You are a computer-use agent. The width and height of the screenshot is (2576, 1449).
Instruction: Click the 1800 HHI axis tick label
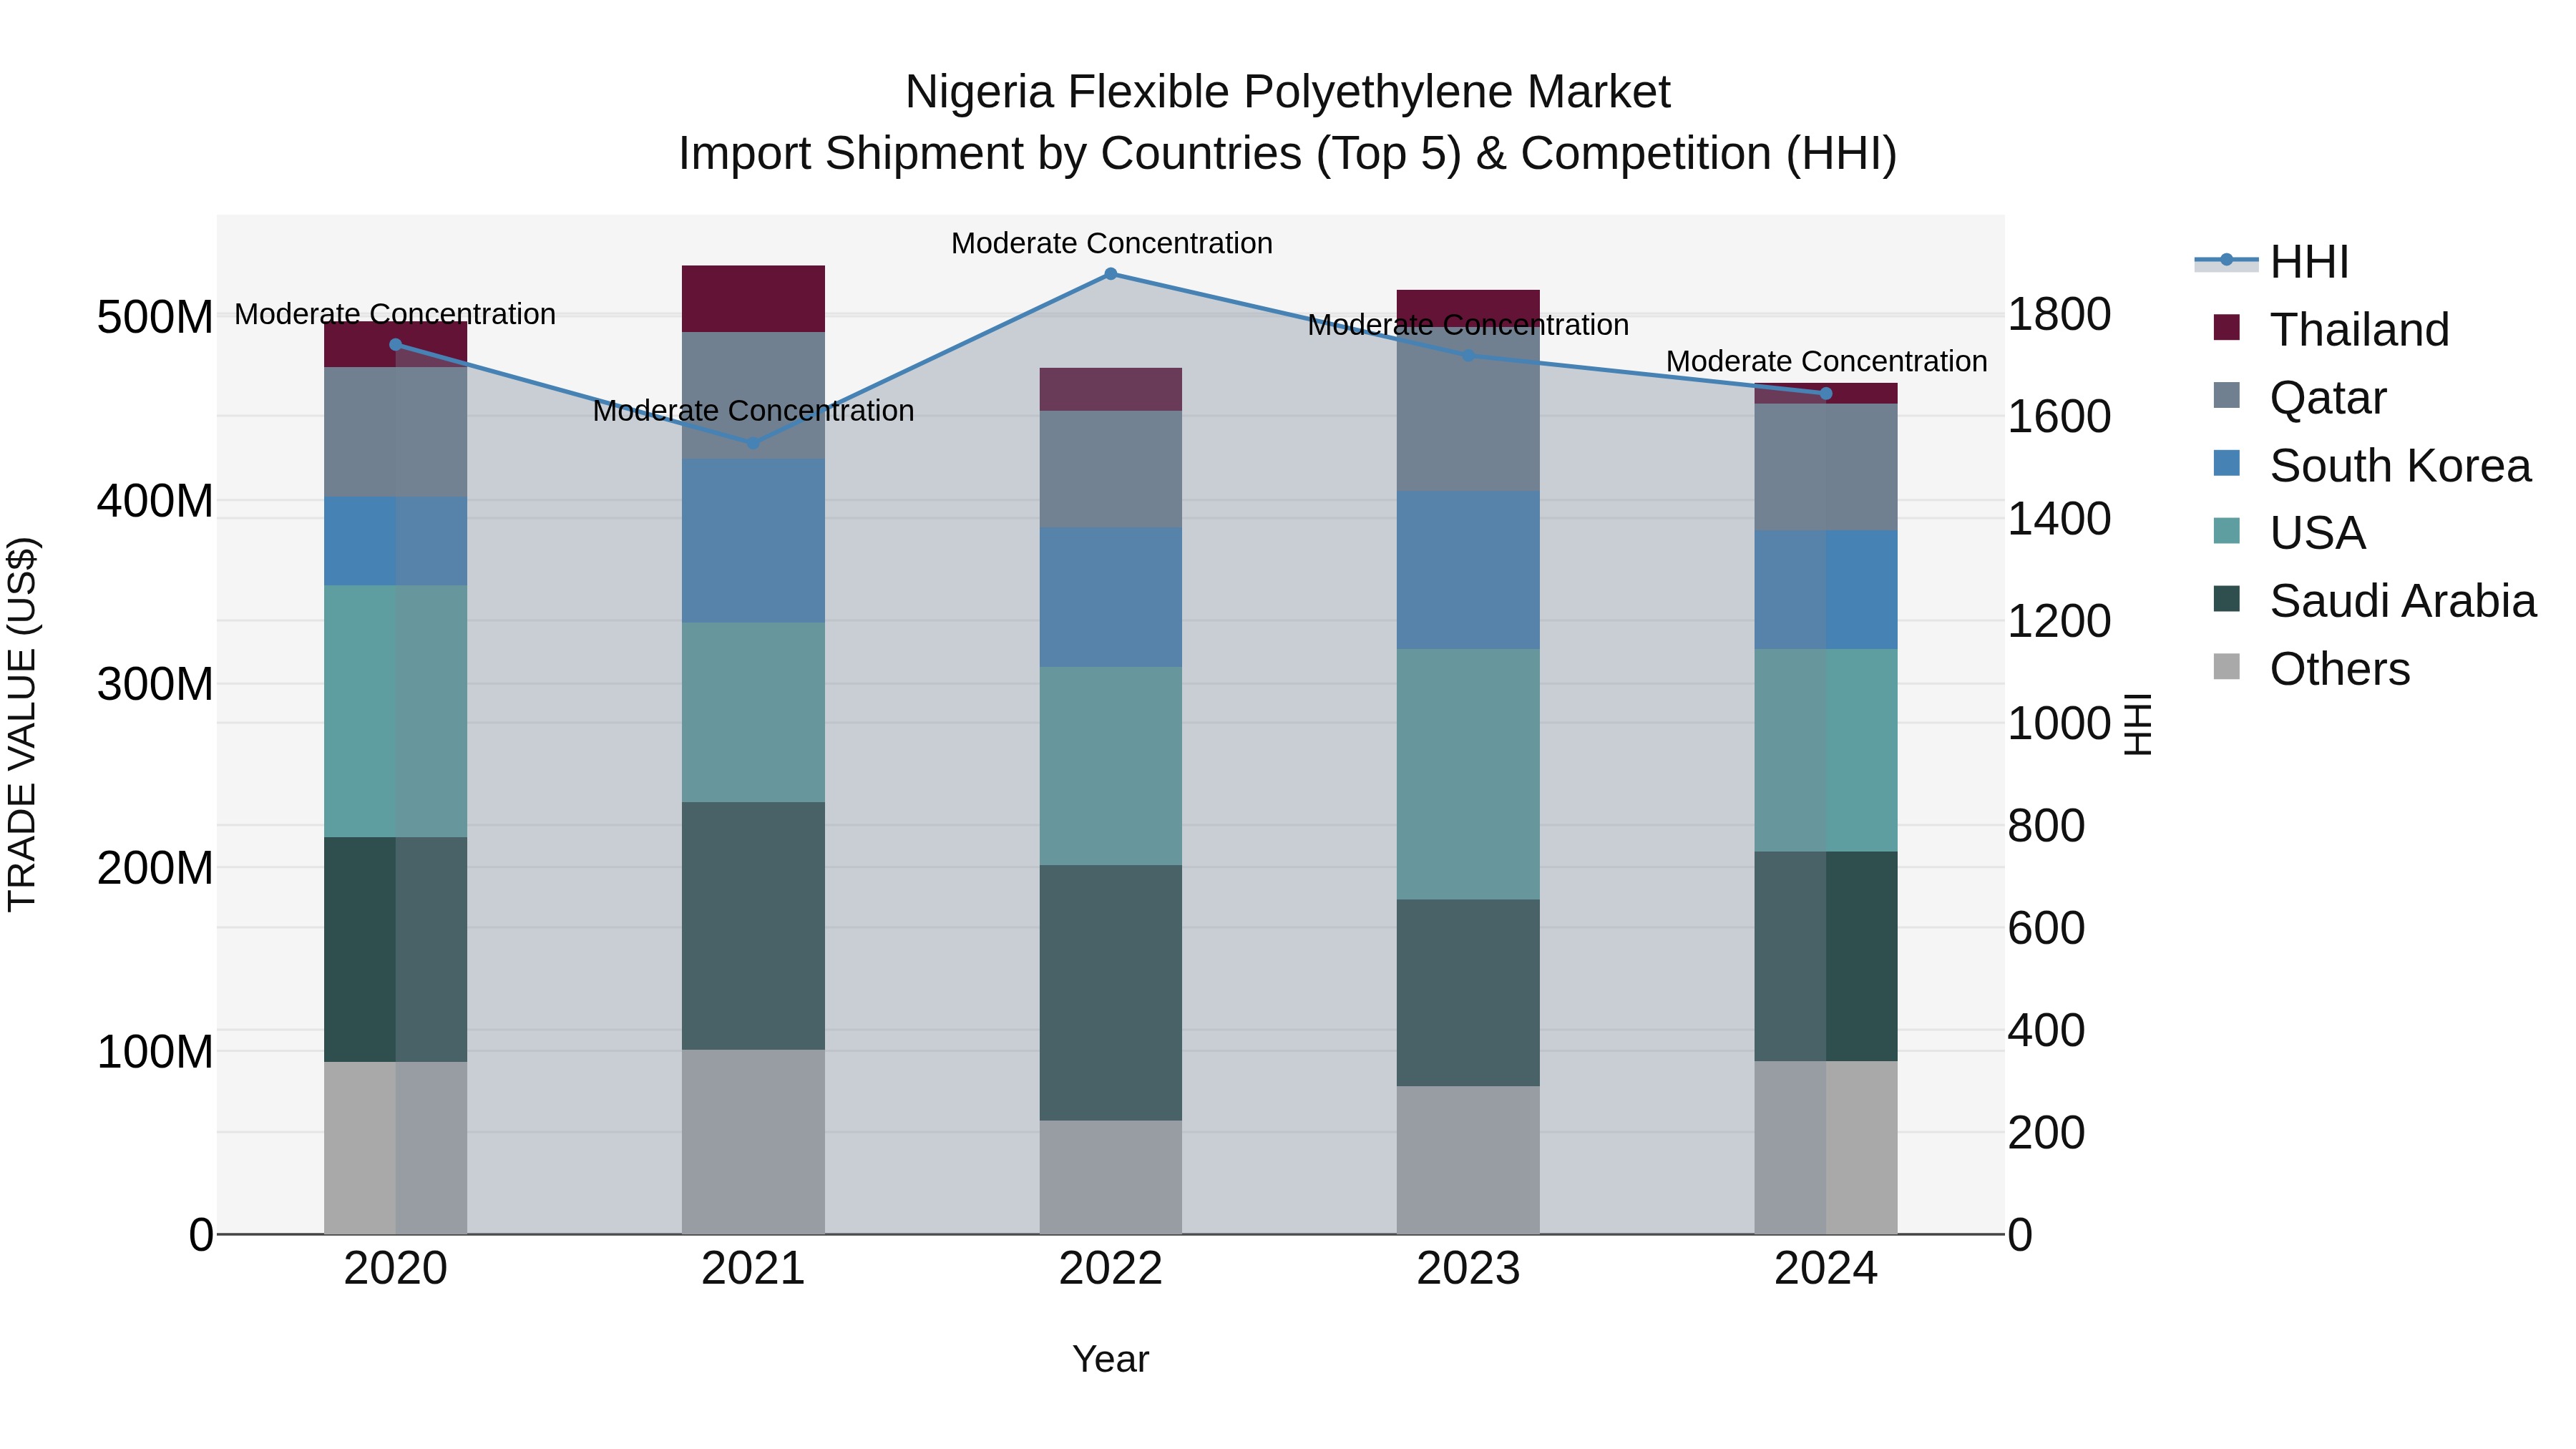point(2060,314)
